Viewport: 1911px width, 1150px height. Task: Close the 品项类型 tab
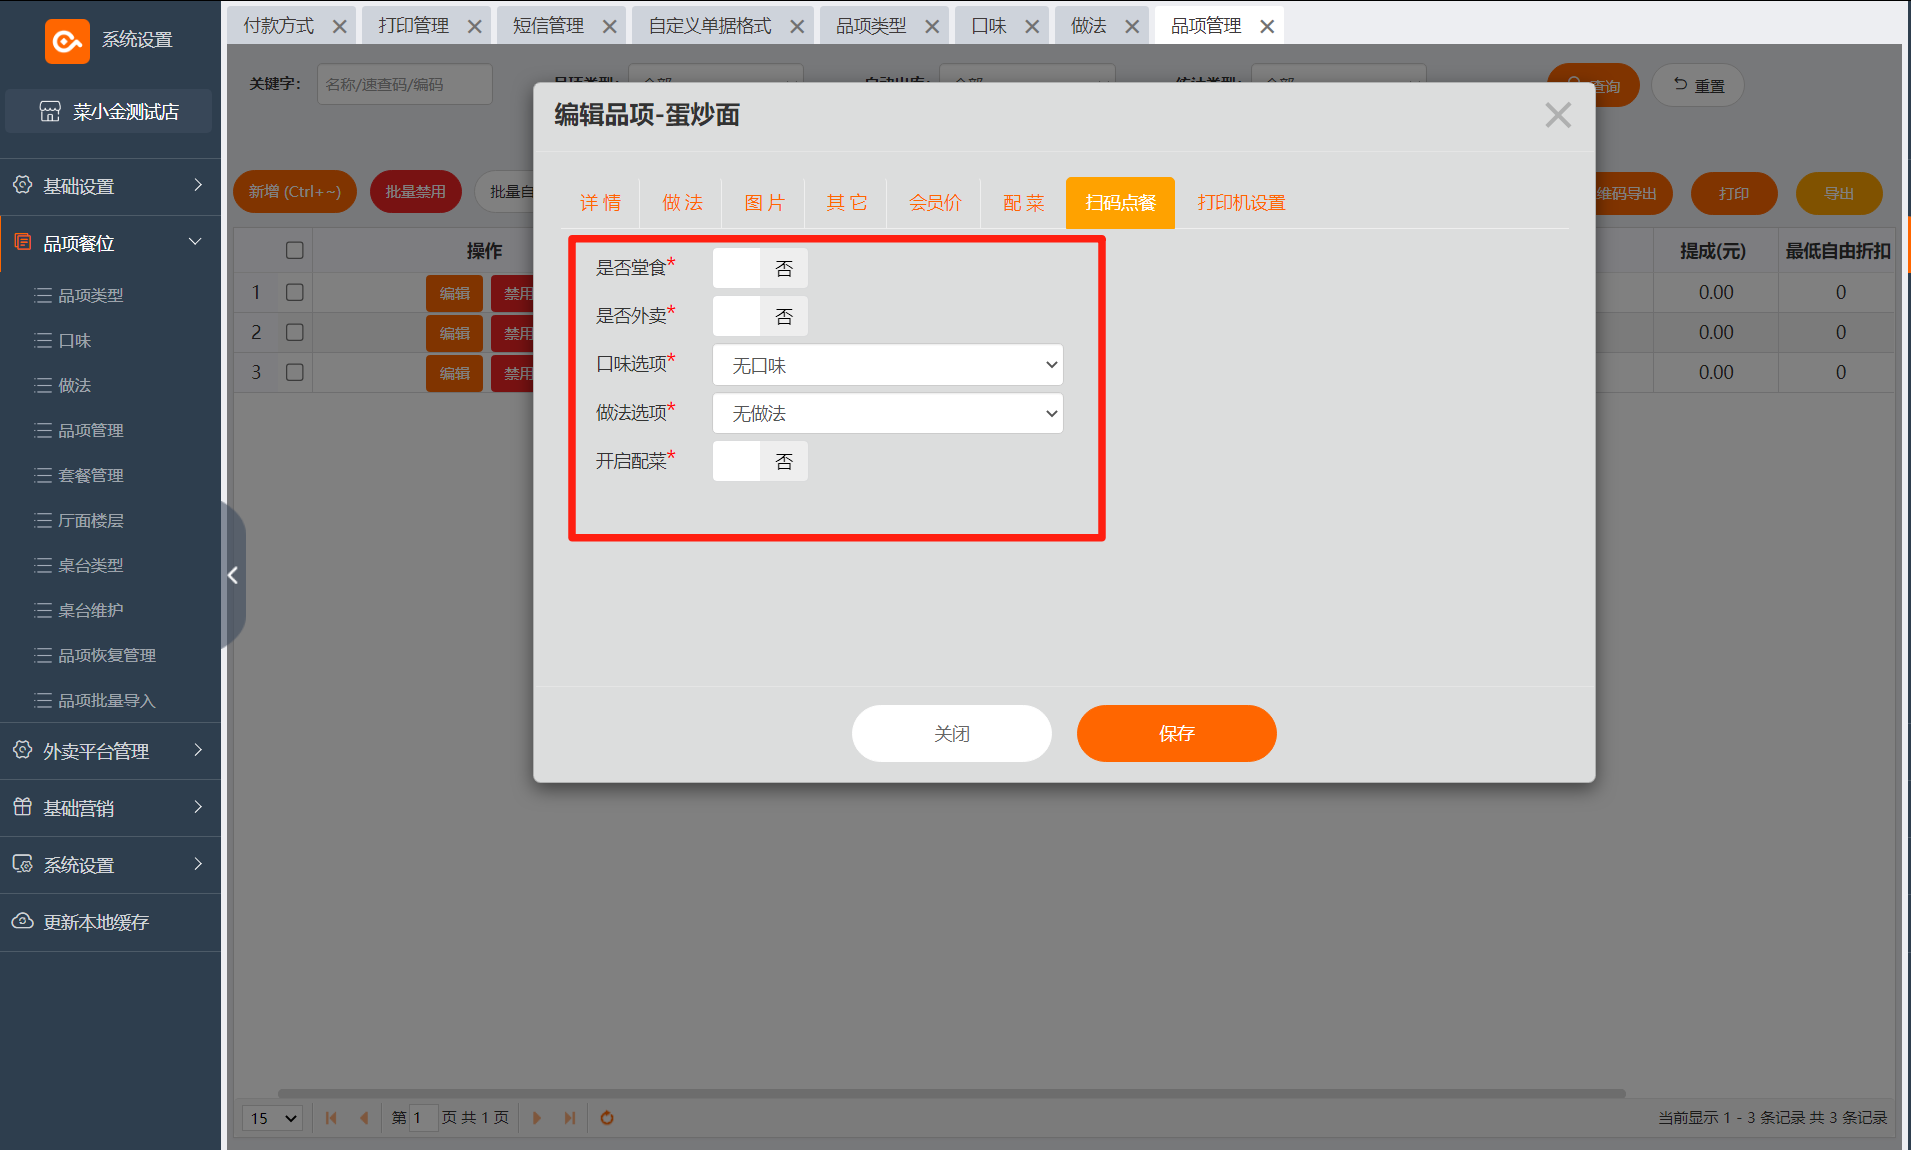pyautogui.click(x=932, y=26)
